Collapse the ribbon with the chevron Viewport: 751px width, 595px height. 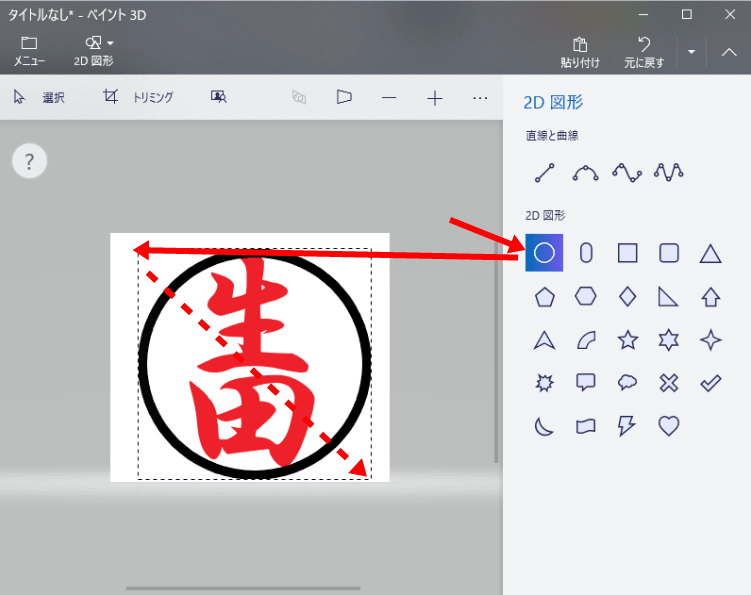click(729, 51)
